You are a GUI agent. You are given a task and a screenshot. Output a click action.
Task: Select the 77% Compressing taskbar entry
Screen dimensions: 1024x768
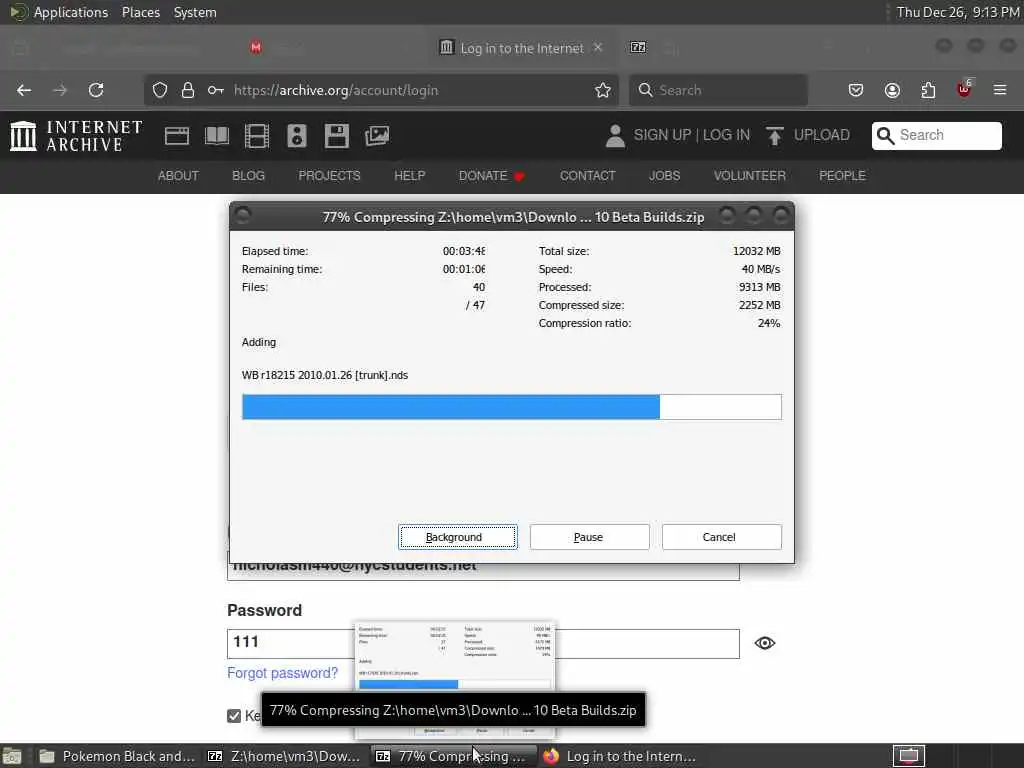(454, 756)
